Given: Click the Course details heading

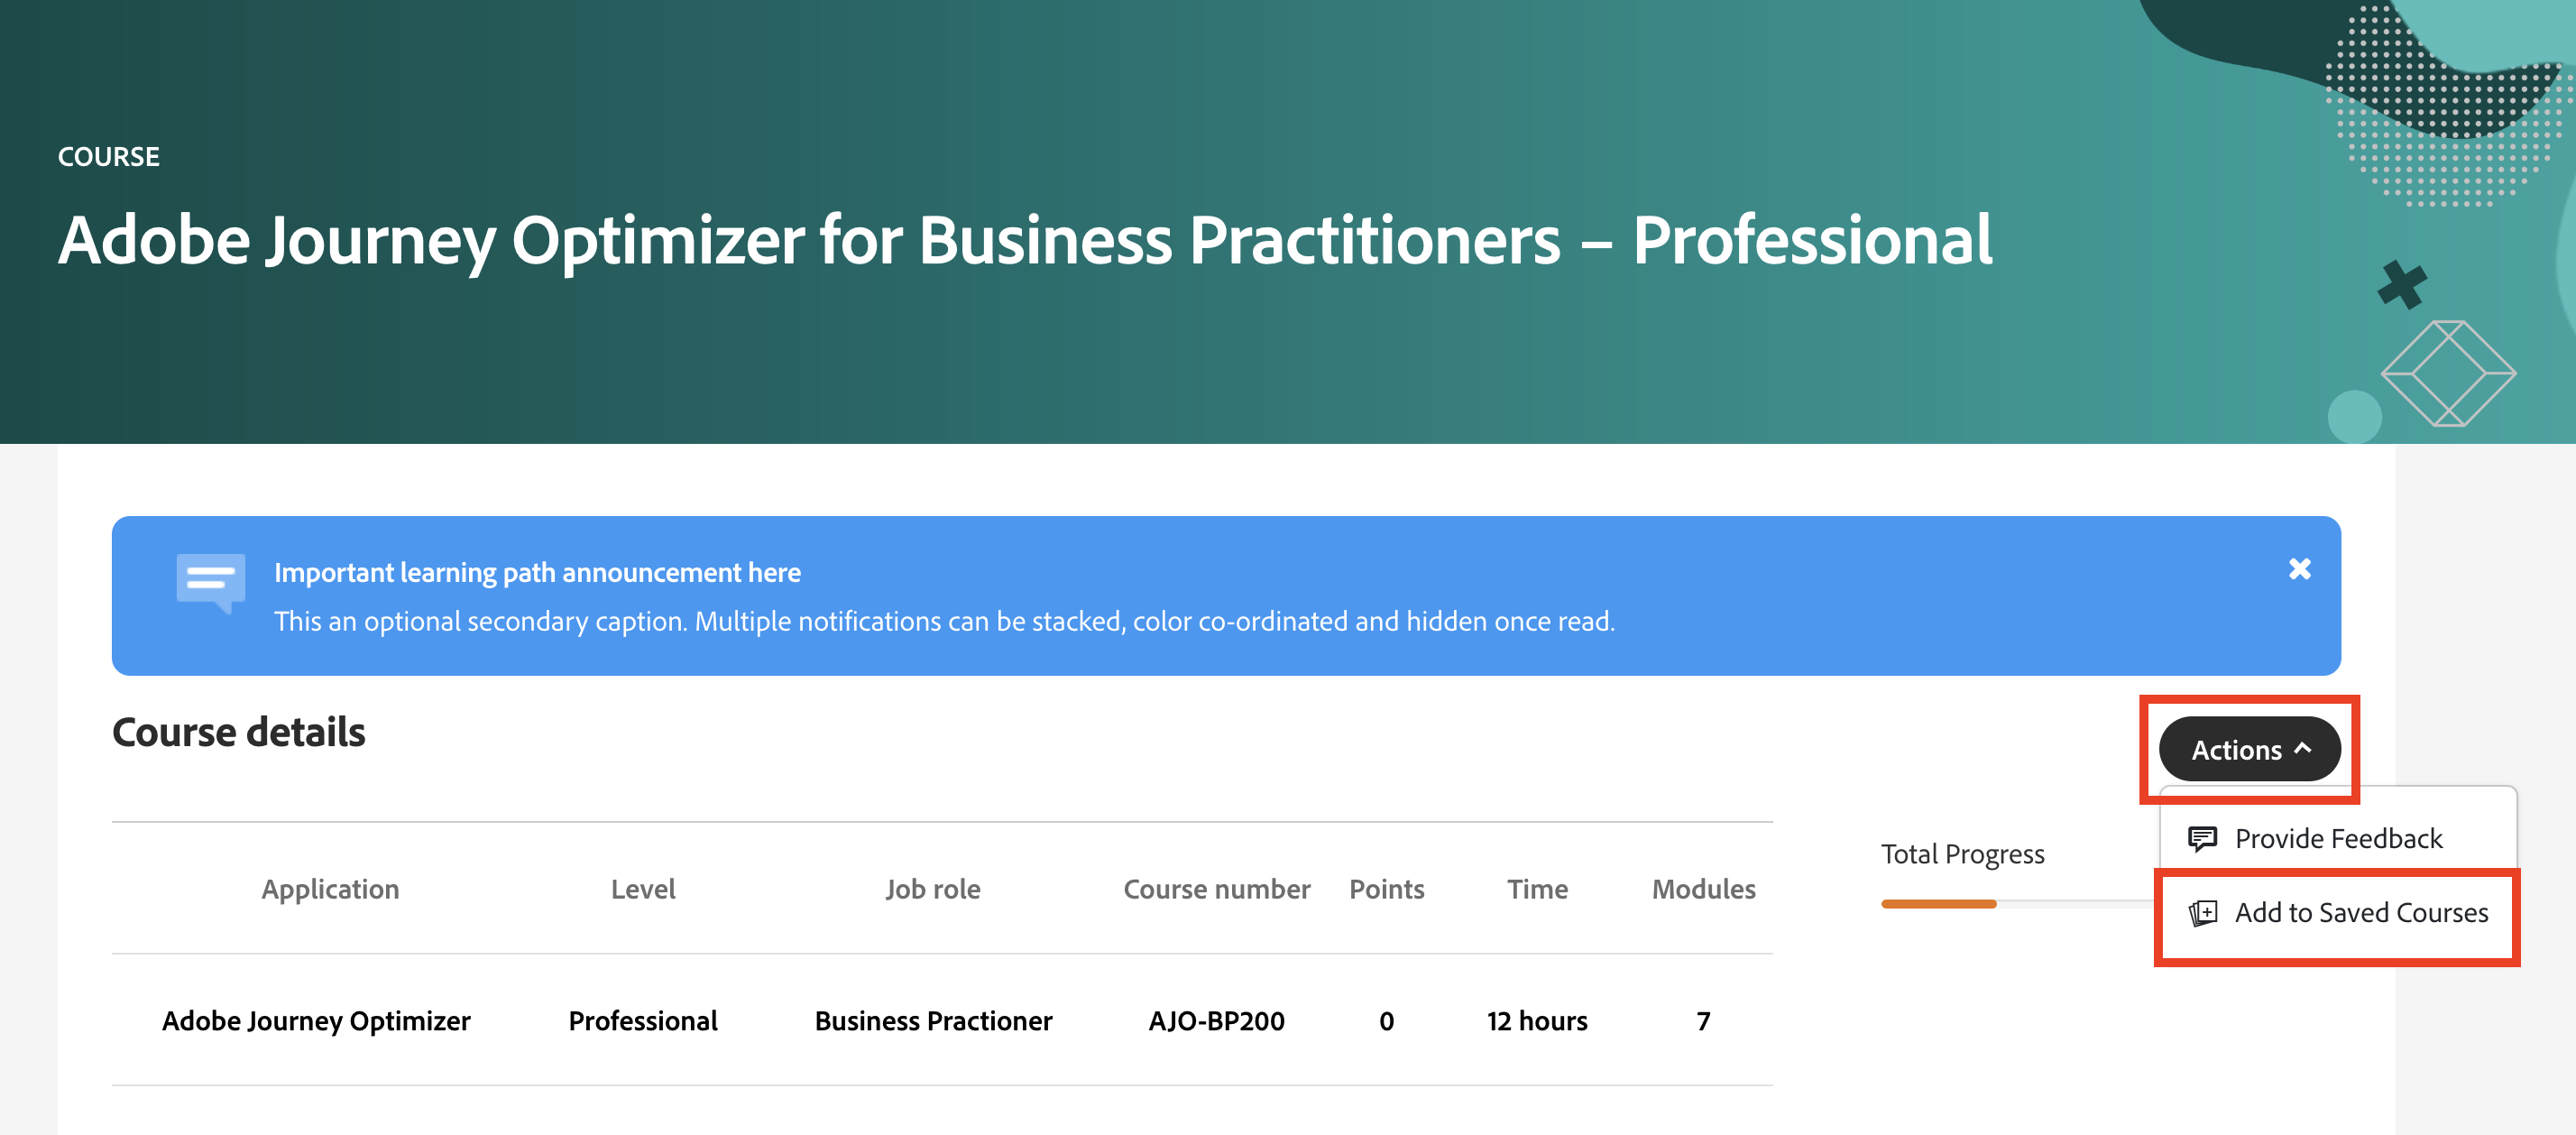Looking at the screenshot, I should tap(240, 731).
